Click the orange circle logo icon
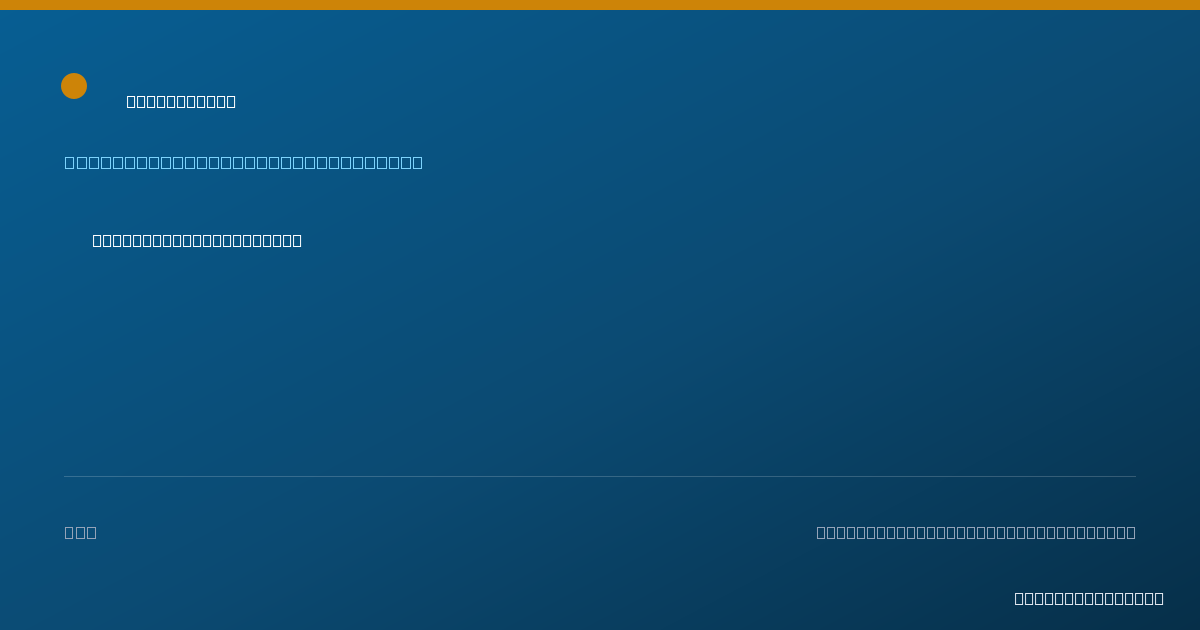 (x=74, y=86)
